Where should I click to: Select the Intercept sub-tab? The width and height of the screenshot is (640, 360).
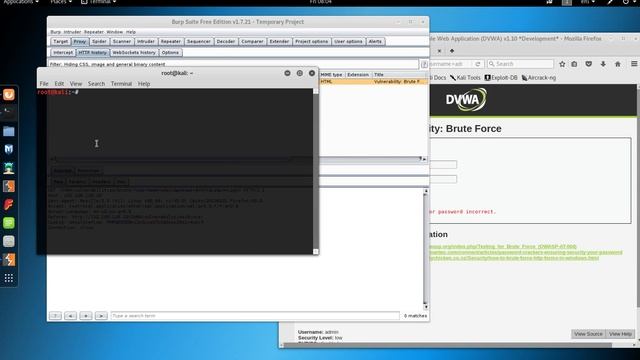[63, 53]
